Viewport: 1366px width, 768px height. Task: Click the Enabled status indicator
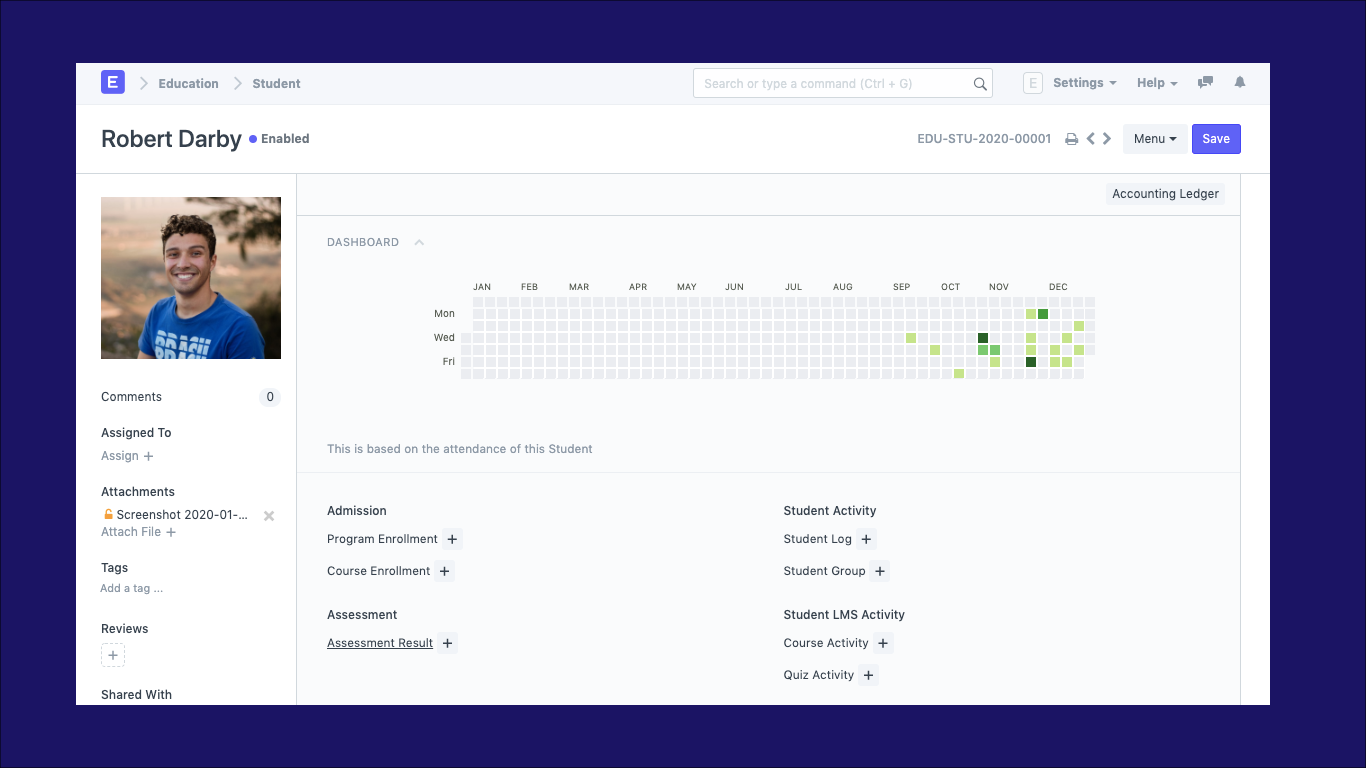(279, 139)
